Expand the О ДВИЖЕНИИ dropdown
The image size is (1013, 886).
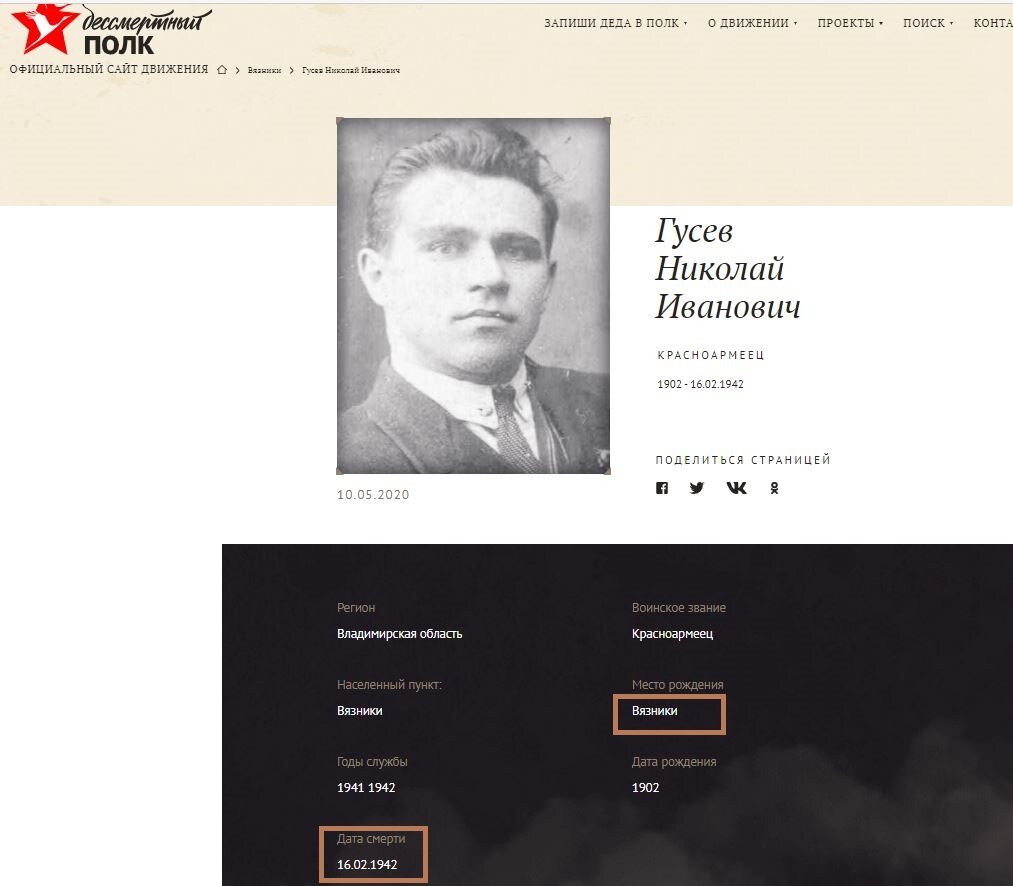752,23
